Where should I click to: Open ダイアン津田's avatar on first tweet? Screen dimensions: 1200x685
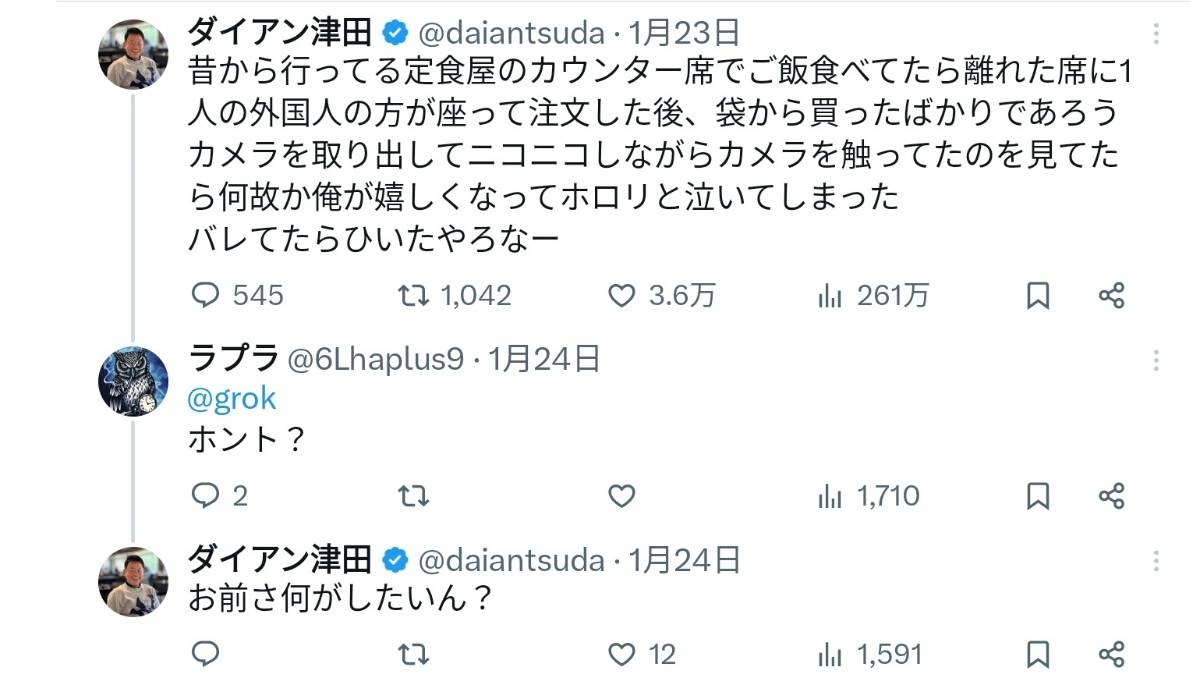pos(133,53)
